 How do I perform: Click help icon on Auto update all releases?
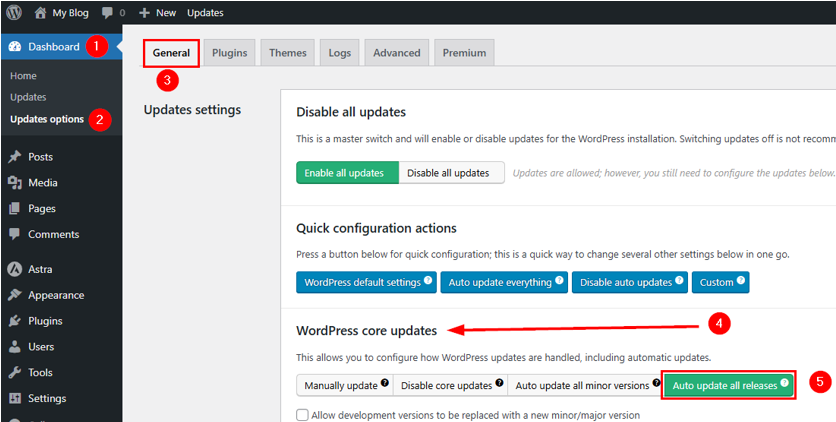pyautogui.click(x=784, y=383)
